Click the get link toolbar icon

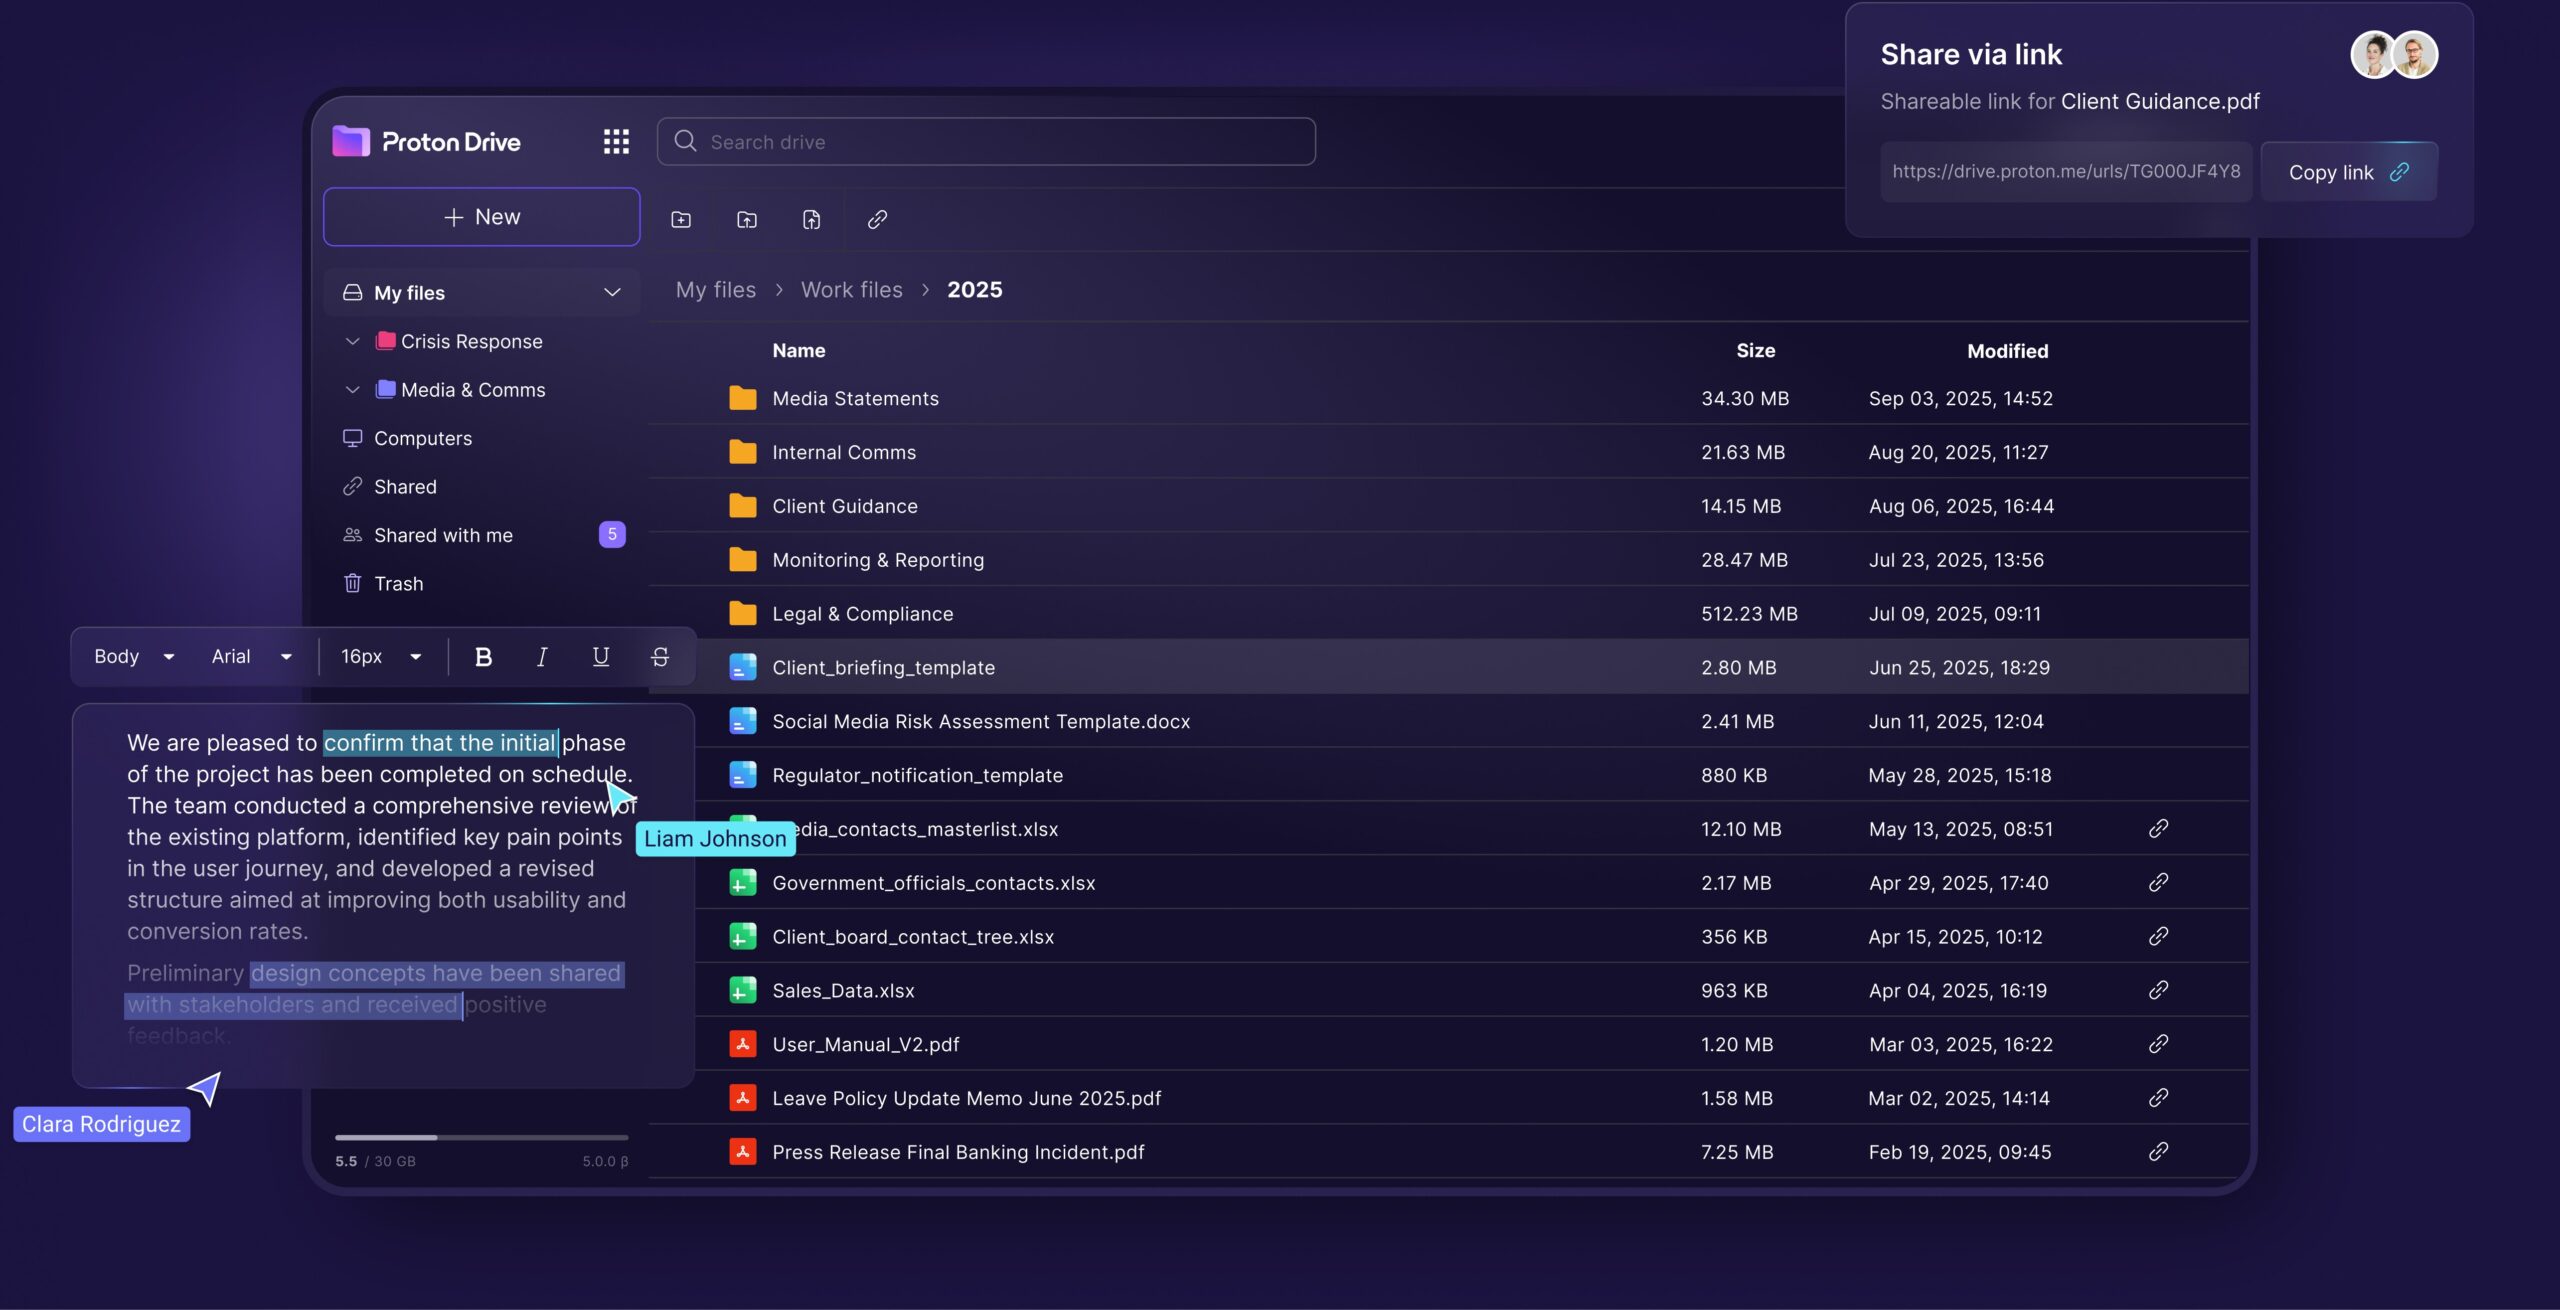click(877, 219)
